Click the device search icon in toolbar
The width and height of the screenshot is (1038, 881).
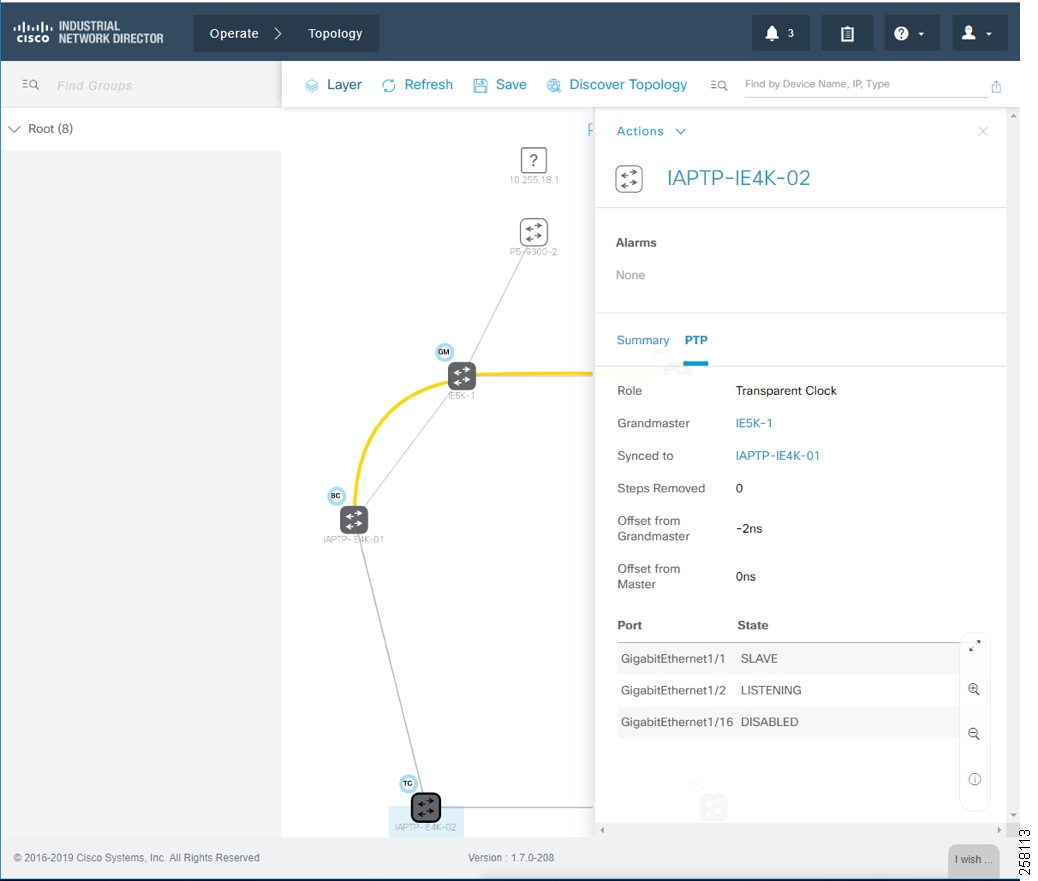point(719,85)
